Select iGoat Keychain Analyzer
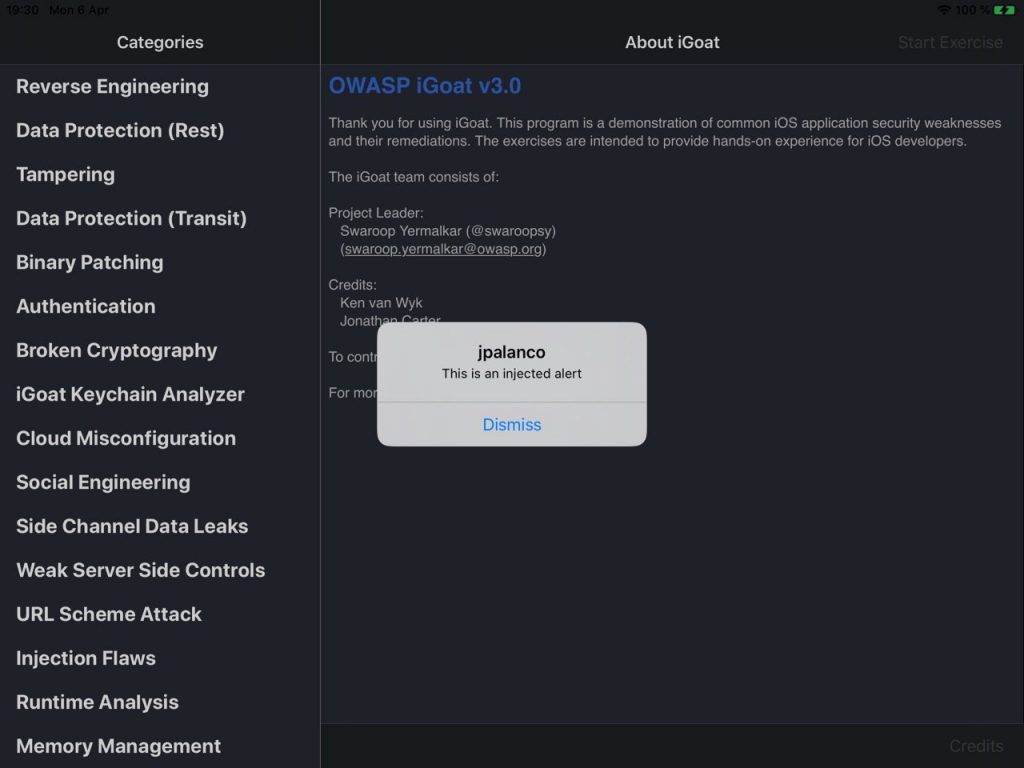 pyautogui.click(x=160, y=394)
